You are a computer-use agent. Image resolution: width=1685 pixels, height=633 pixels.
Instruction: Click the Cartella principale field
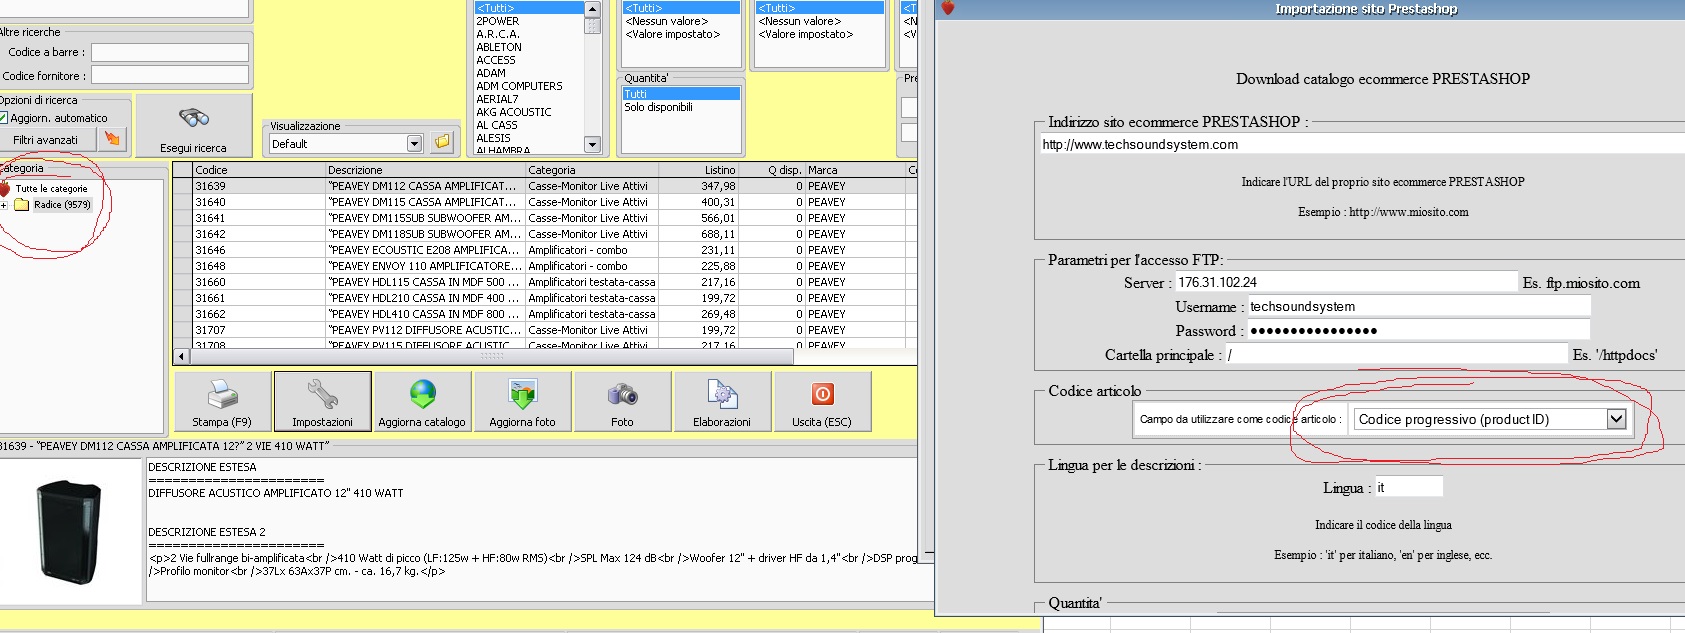tap(1396, 355)
